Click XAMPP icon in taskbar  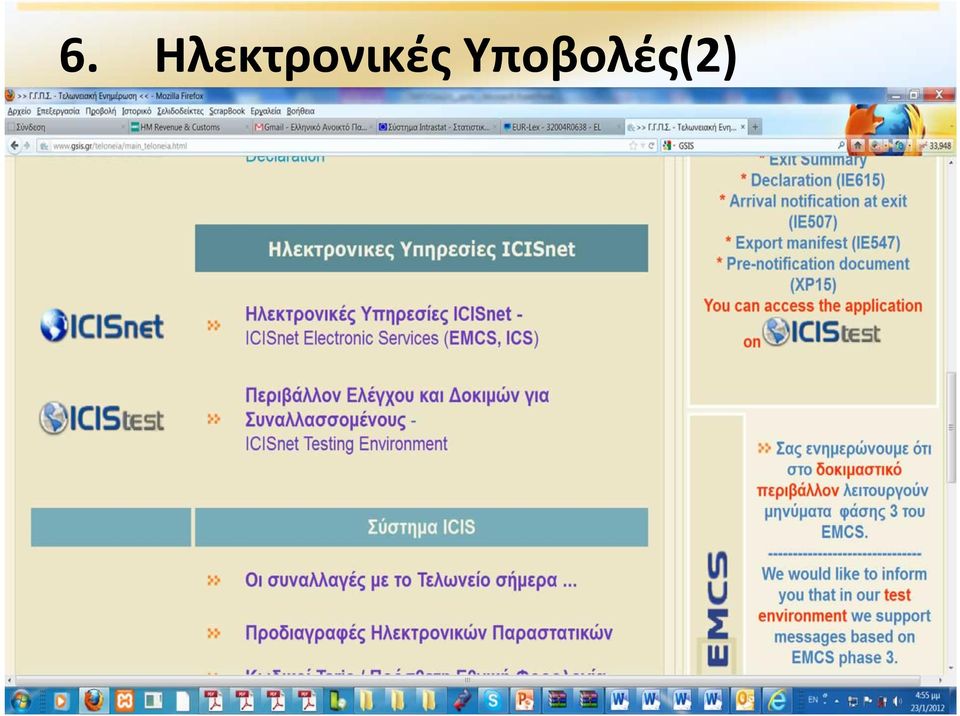[124, 700]
